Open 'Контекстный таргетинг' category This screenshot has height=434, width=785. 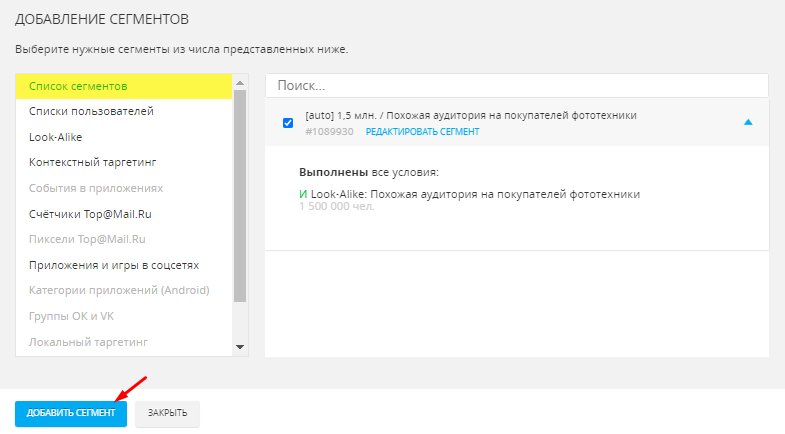pos(93,162)
